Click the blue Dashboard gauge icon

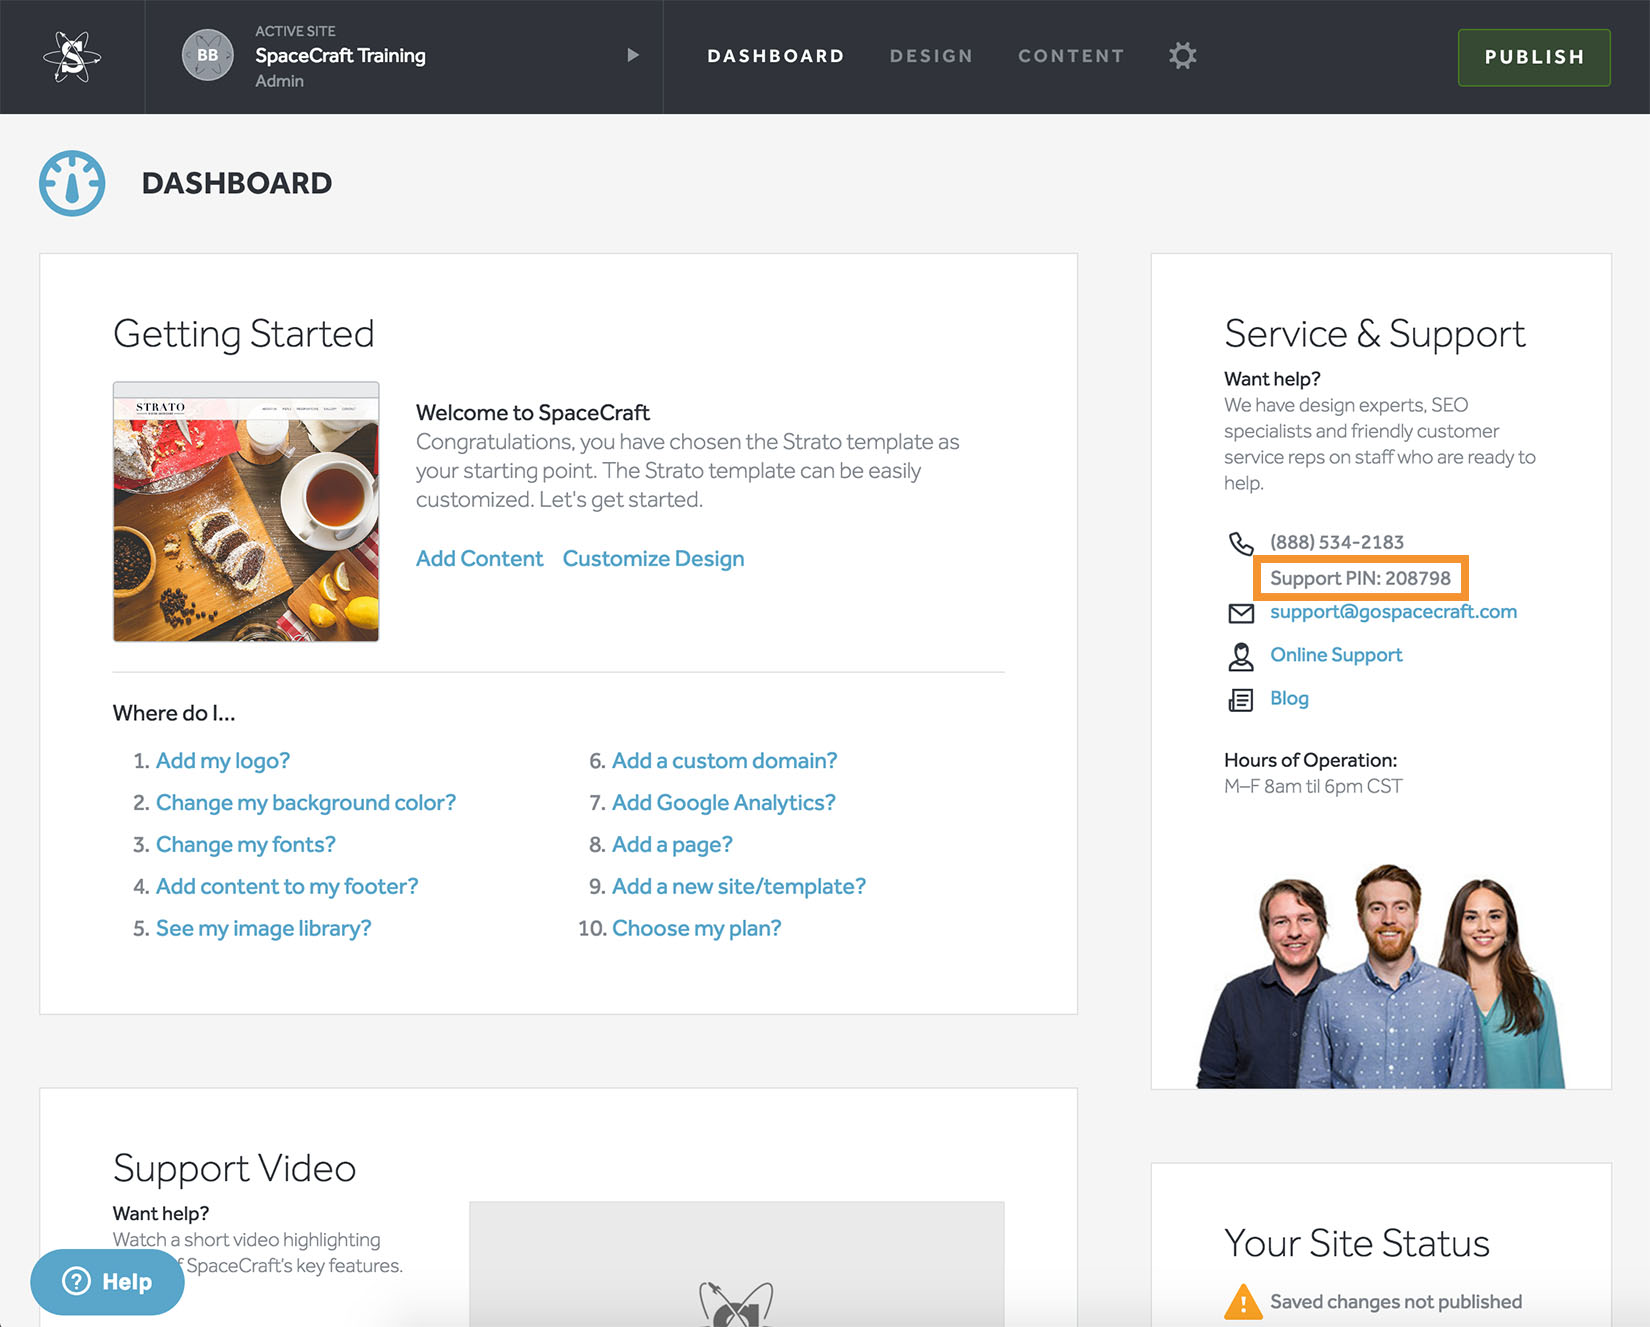click(72, 183)
